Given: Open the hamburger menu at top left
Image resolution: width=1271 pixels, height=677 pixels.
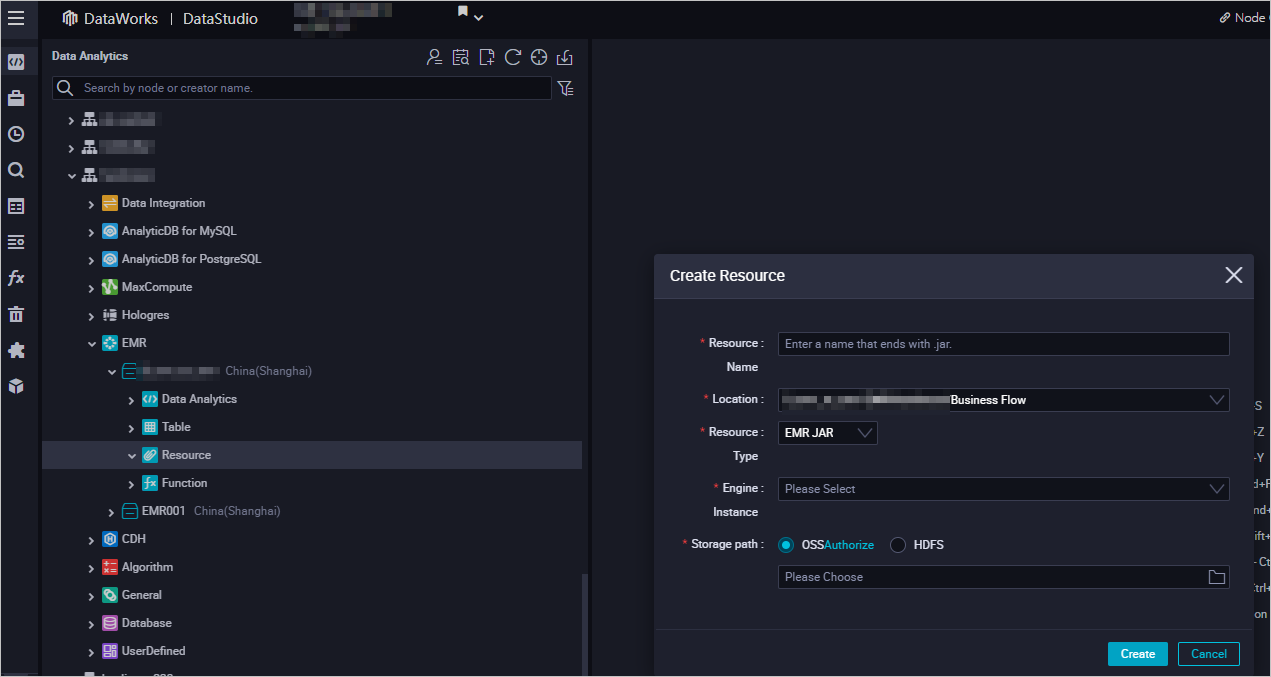Looking at the screenshot, I should tap(16, 18).
